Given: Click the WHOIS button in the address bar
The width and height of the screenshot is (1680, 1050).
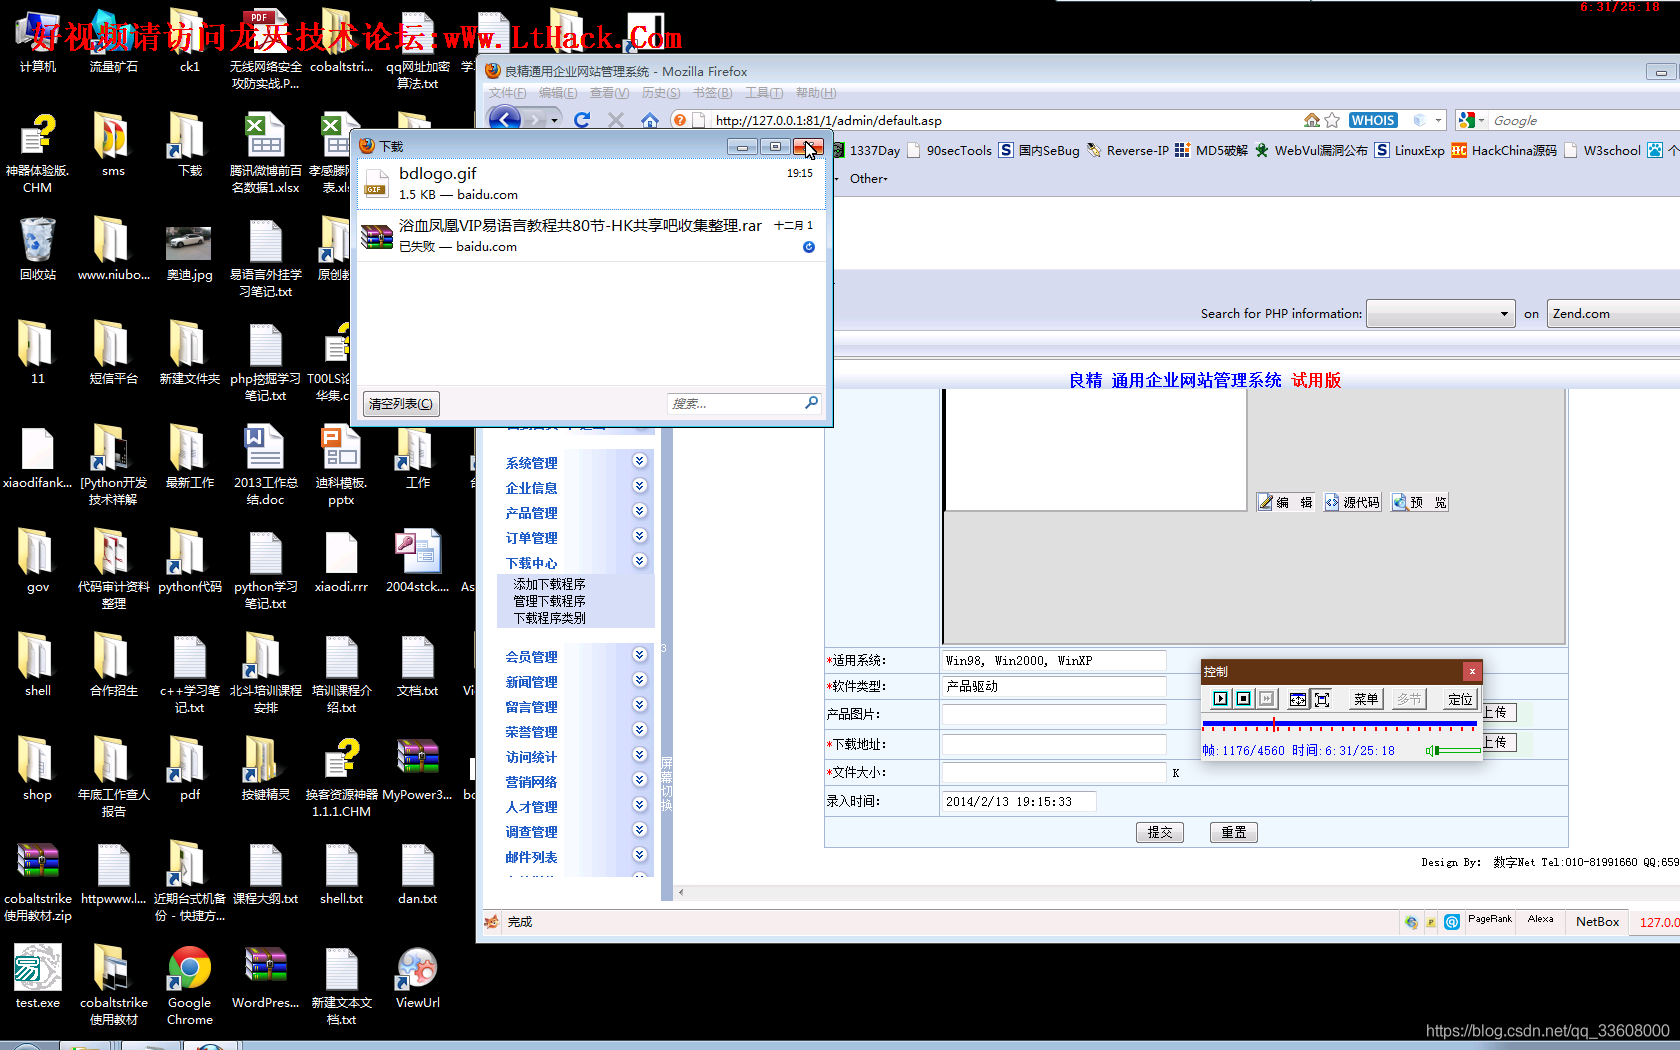Looking at the screenshot, I should click(1372, 120).
